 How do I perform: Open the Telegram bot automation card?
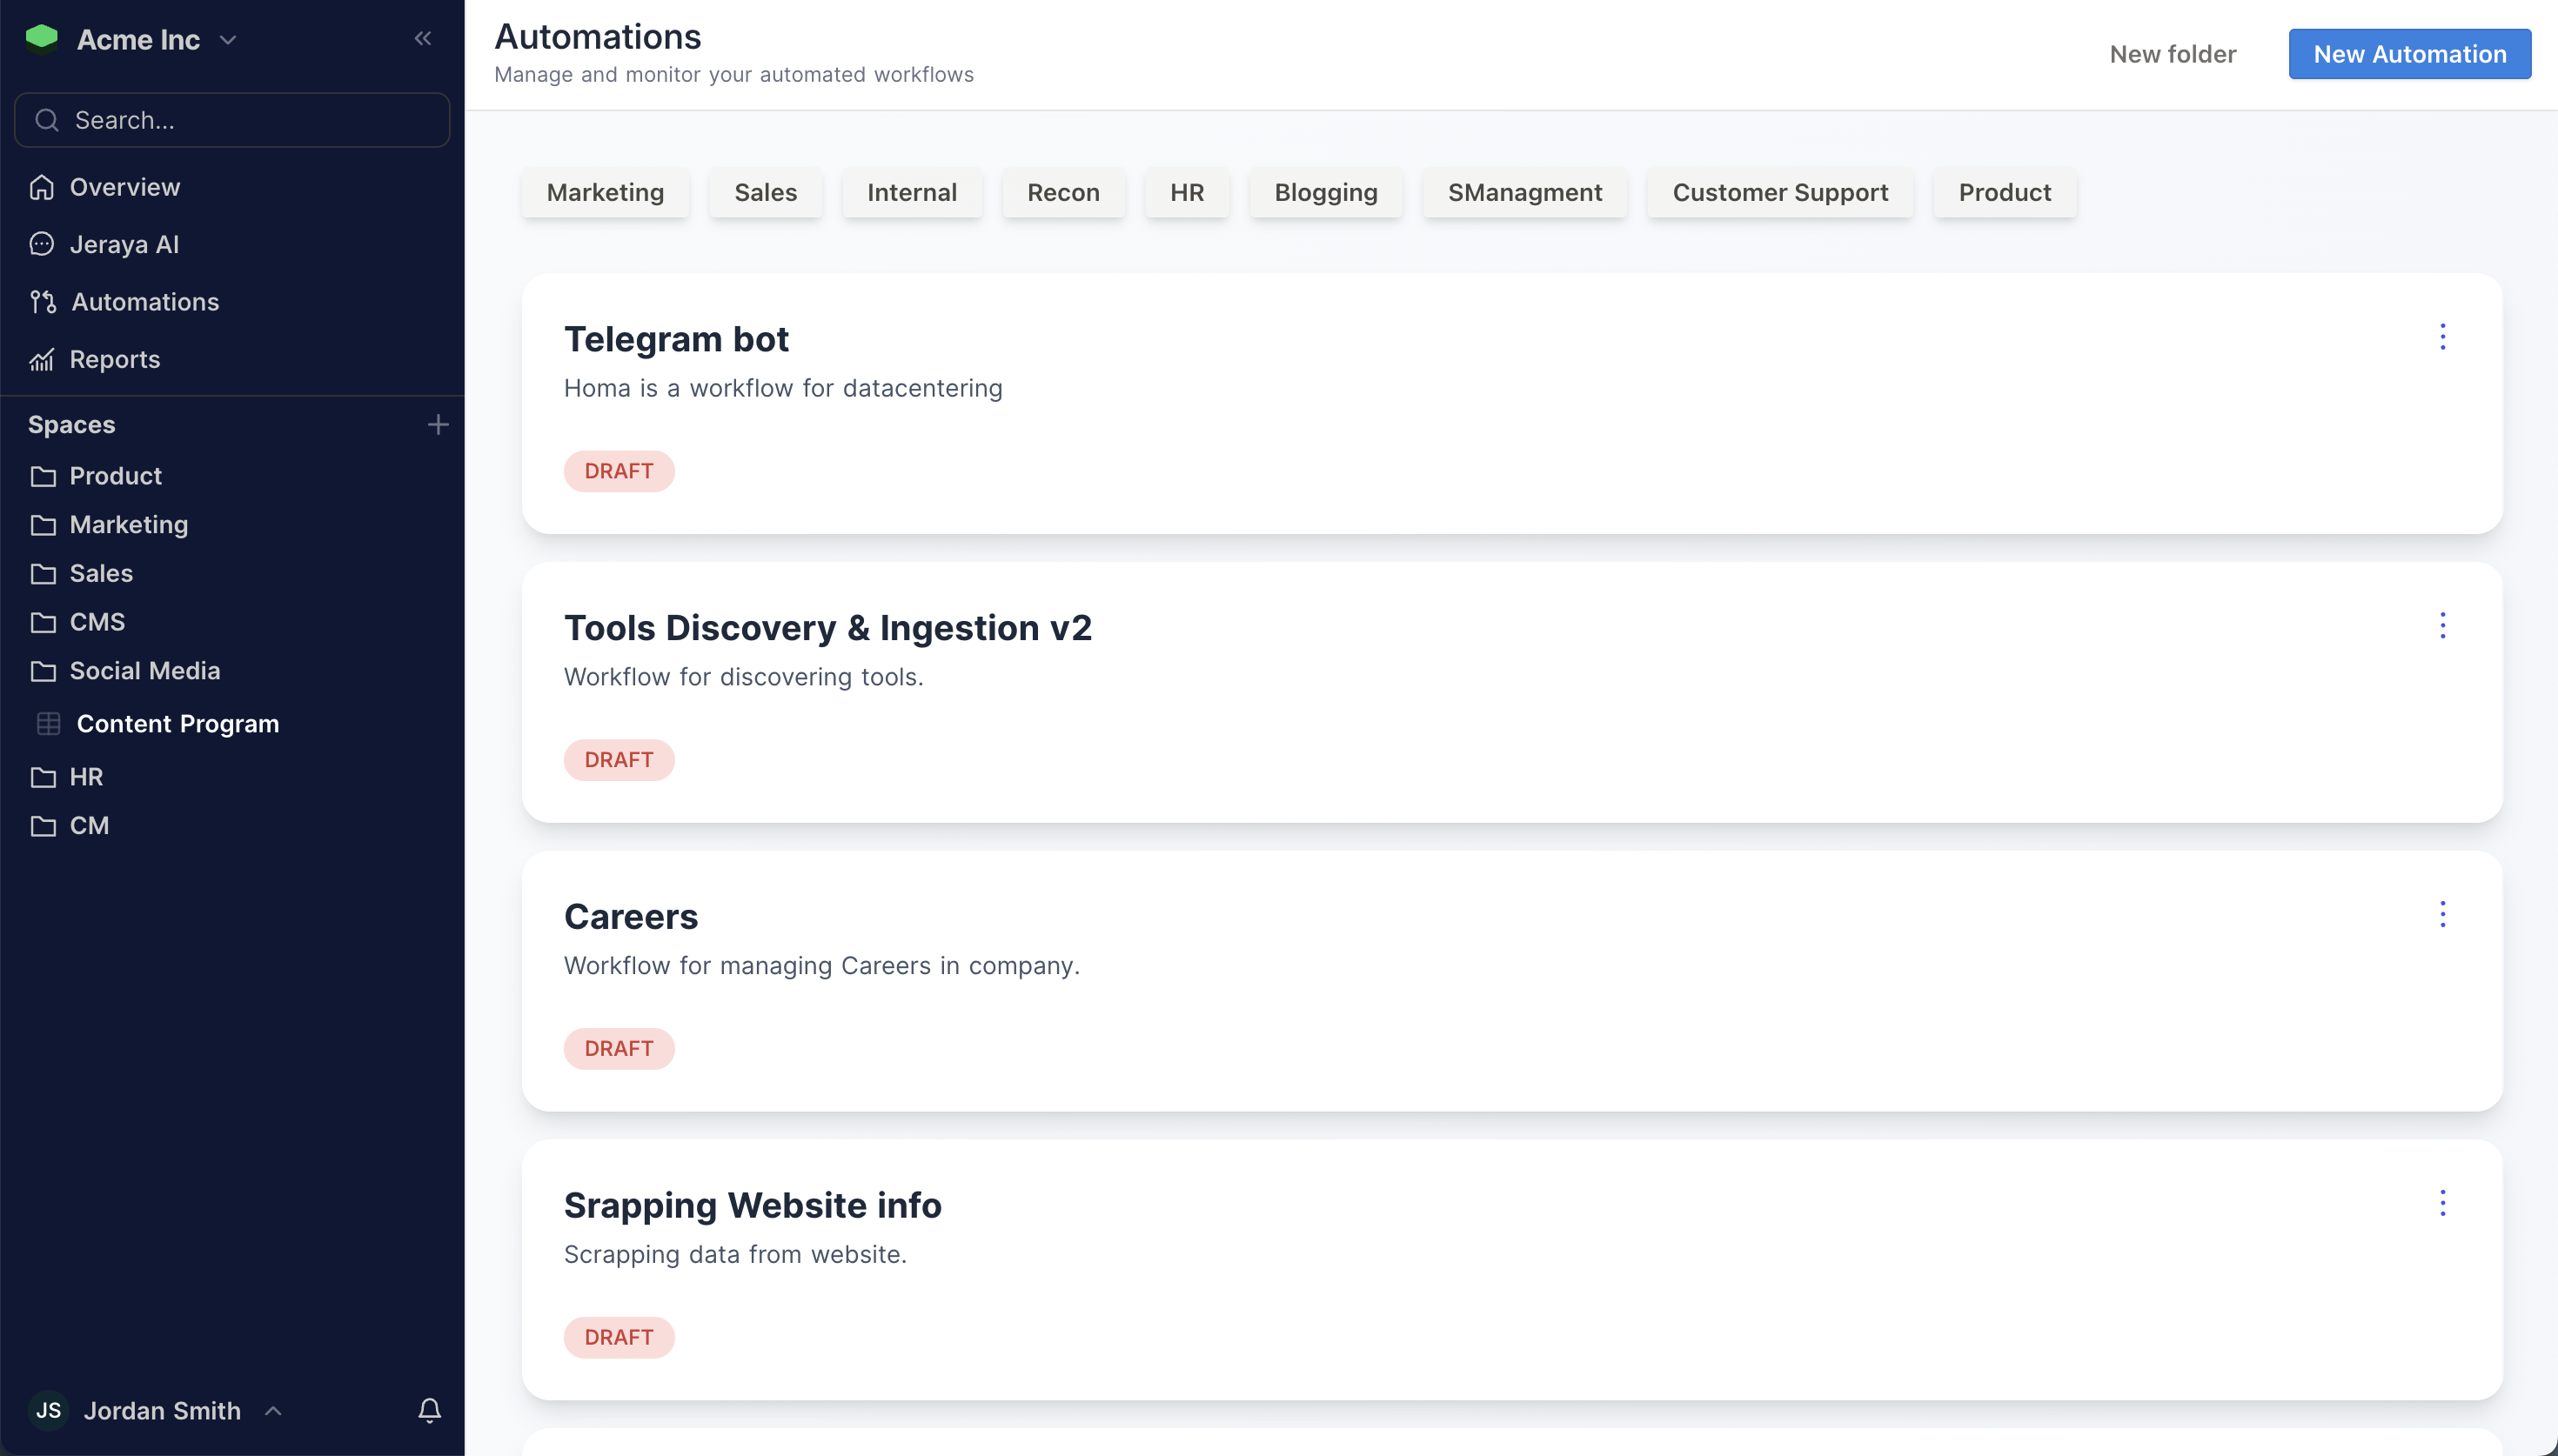(676, 340)
